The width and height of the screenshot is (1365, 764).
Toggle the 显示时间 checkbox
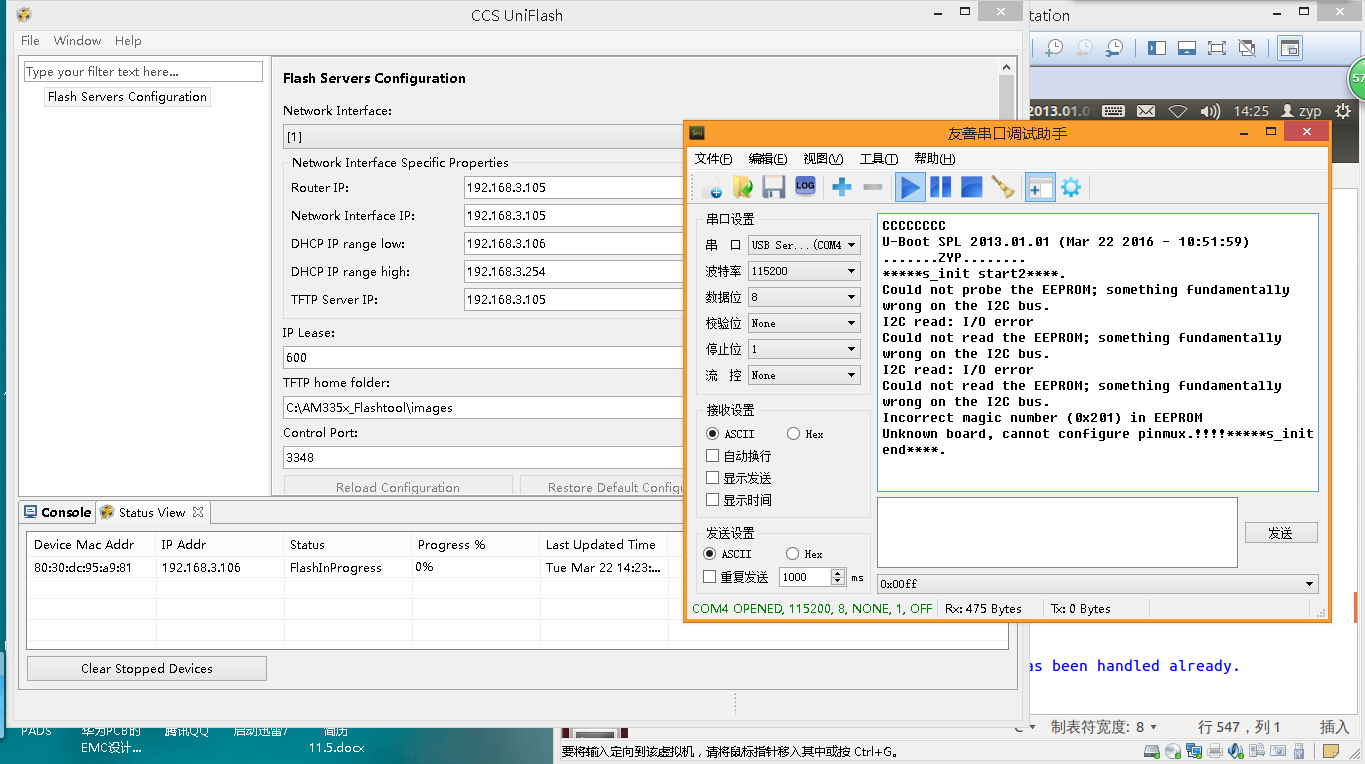[x=712, y=500]
